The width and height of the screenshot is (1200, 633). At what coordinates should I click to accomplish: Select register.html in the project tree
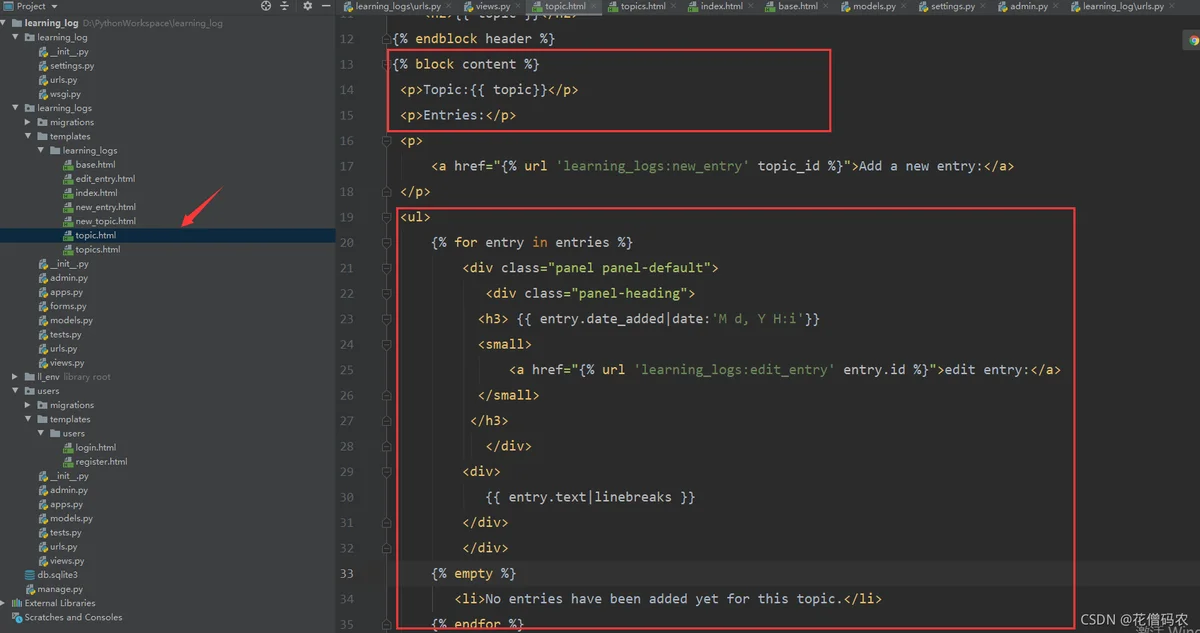pos(101,462)
